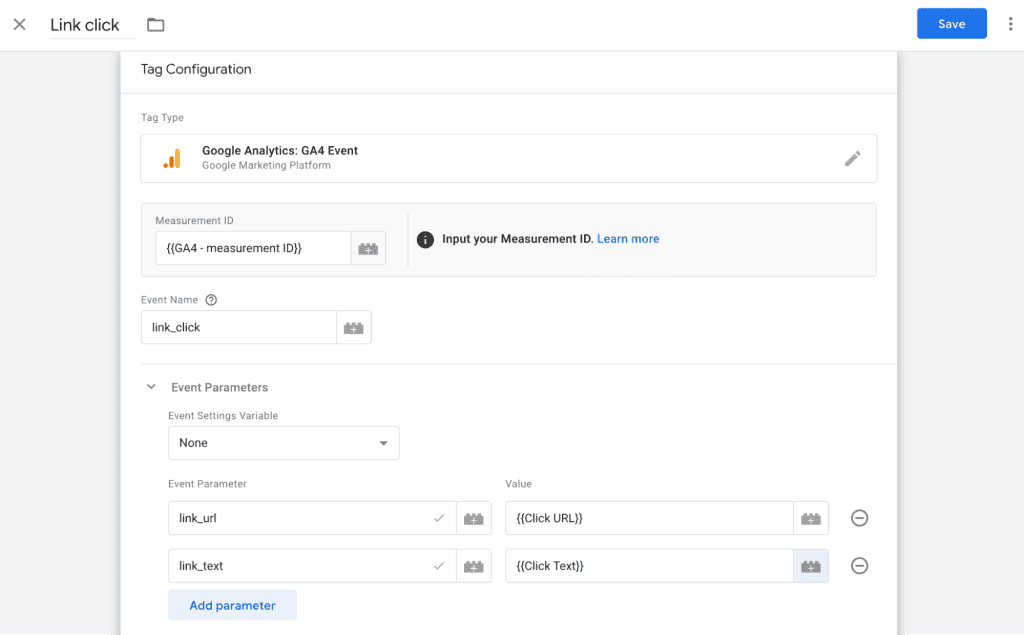
Task: Edit the link_url parameter name field
Action: pyautogui.click(x=312, y=518)
